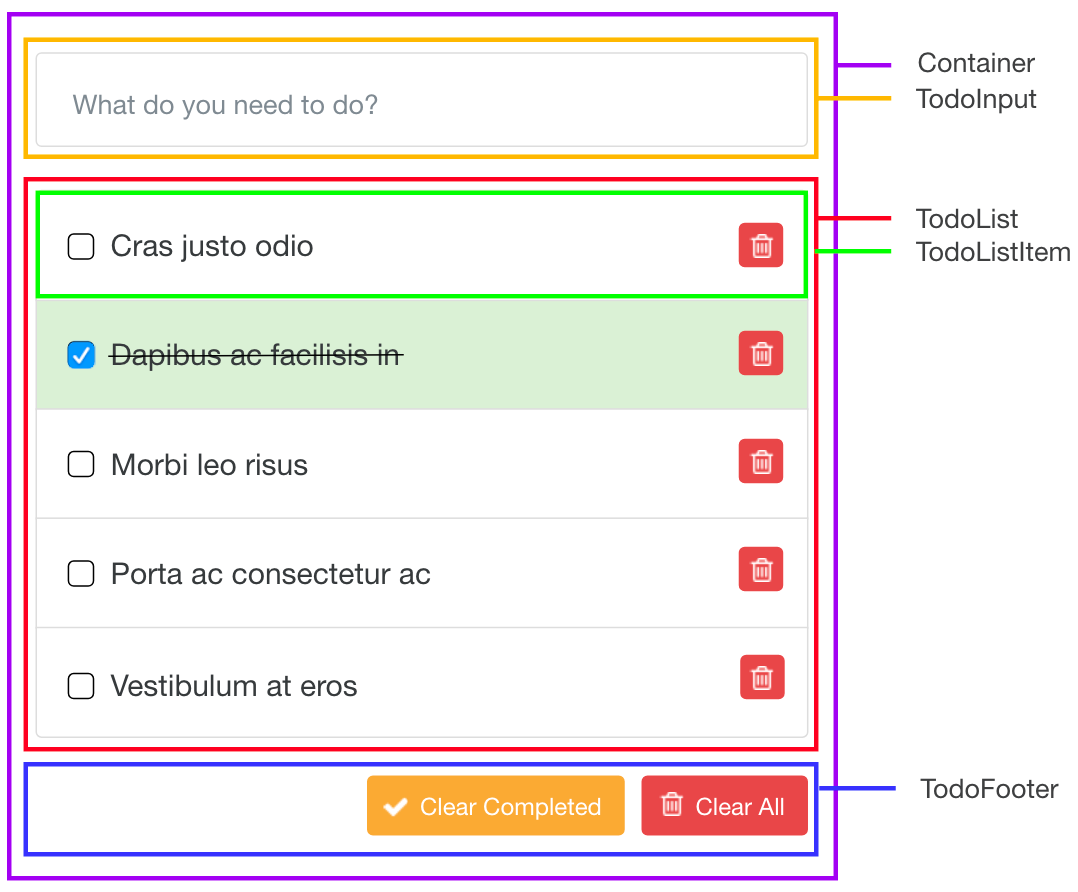Viewport: 1078px width, 892px height.
Task: Delete the Cras justo odio item
Action: coord(761,246)
